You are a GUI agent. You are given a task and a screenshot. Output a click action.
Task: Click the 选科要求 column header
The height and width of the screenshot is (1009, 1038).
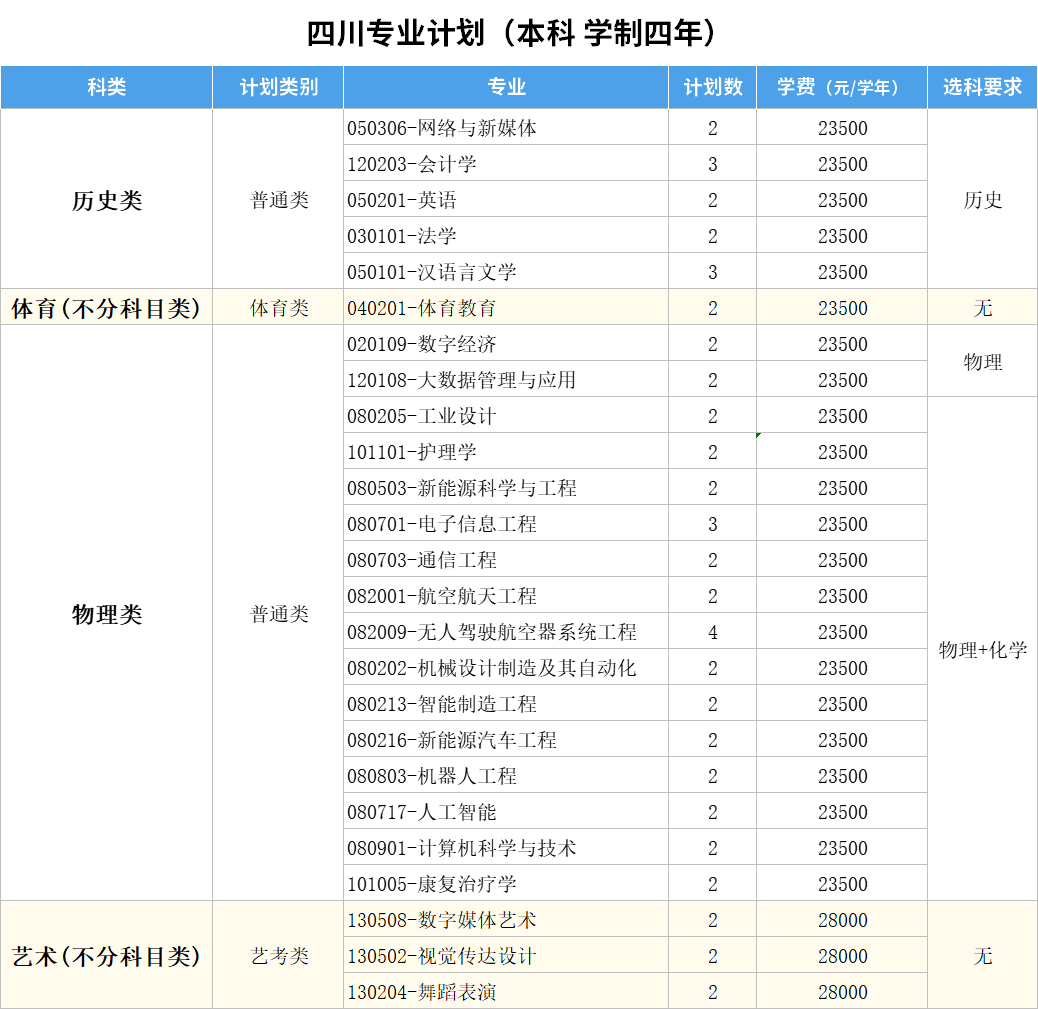pos(982,87)
